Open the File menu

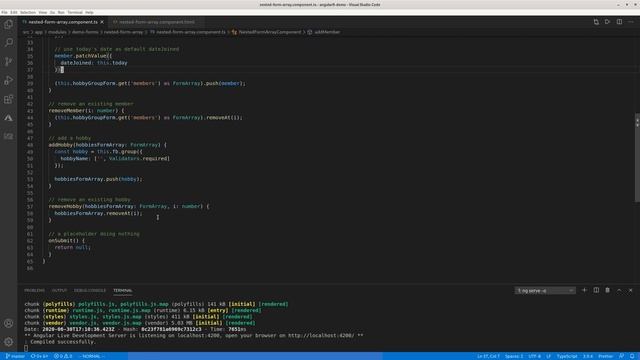(4, 12)
